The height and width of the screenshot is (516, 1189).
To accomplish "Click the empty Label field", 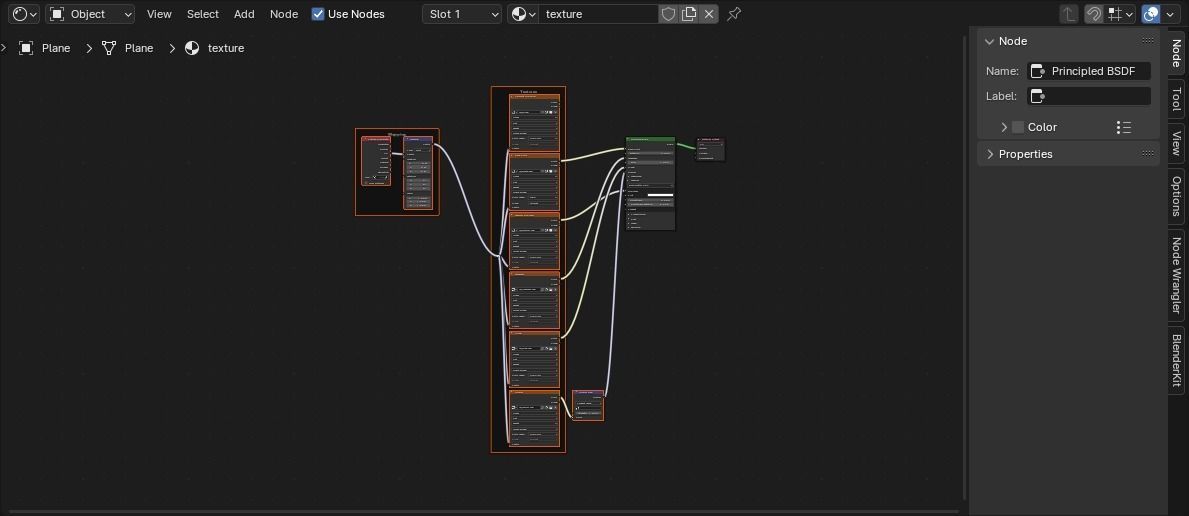I will point(1089,96).
